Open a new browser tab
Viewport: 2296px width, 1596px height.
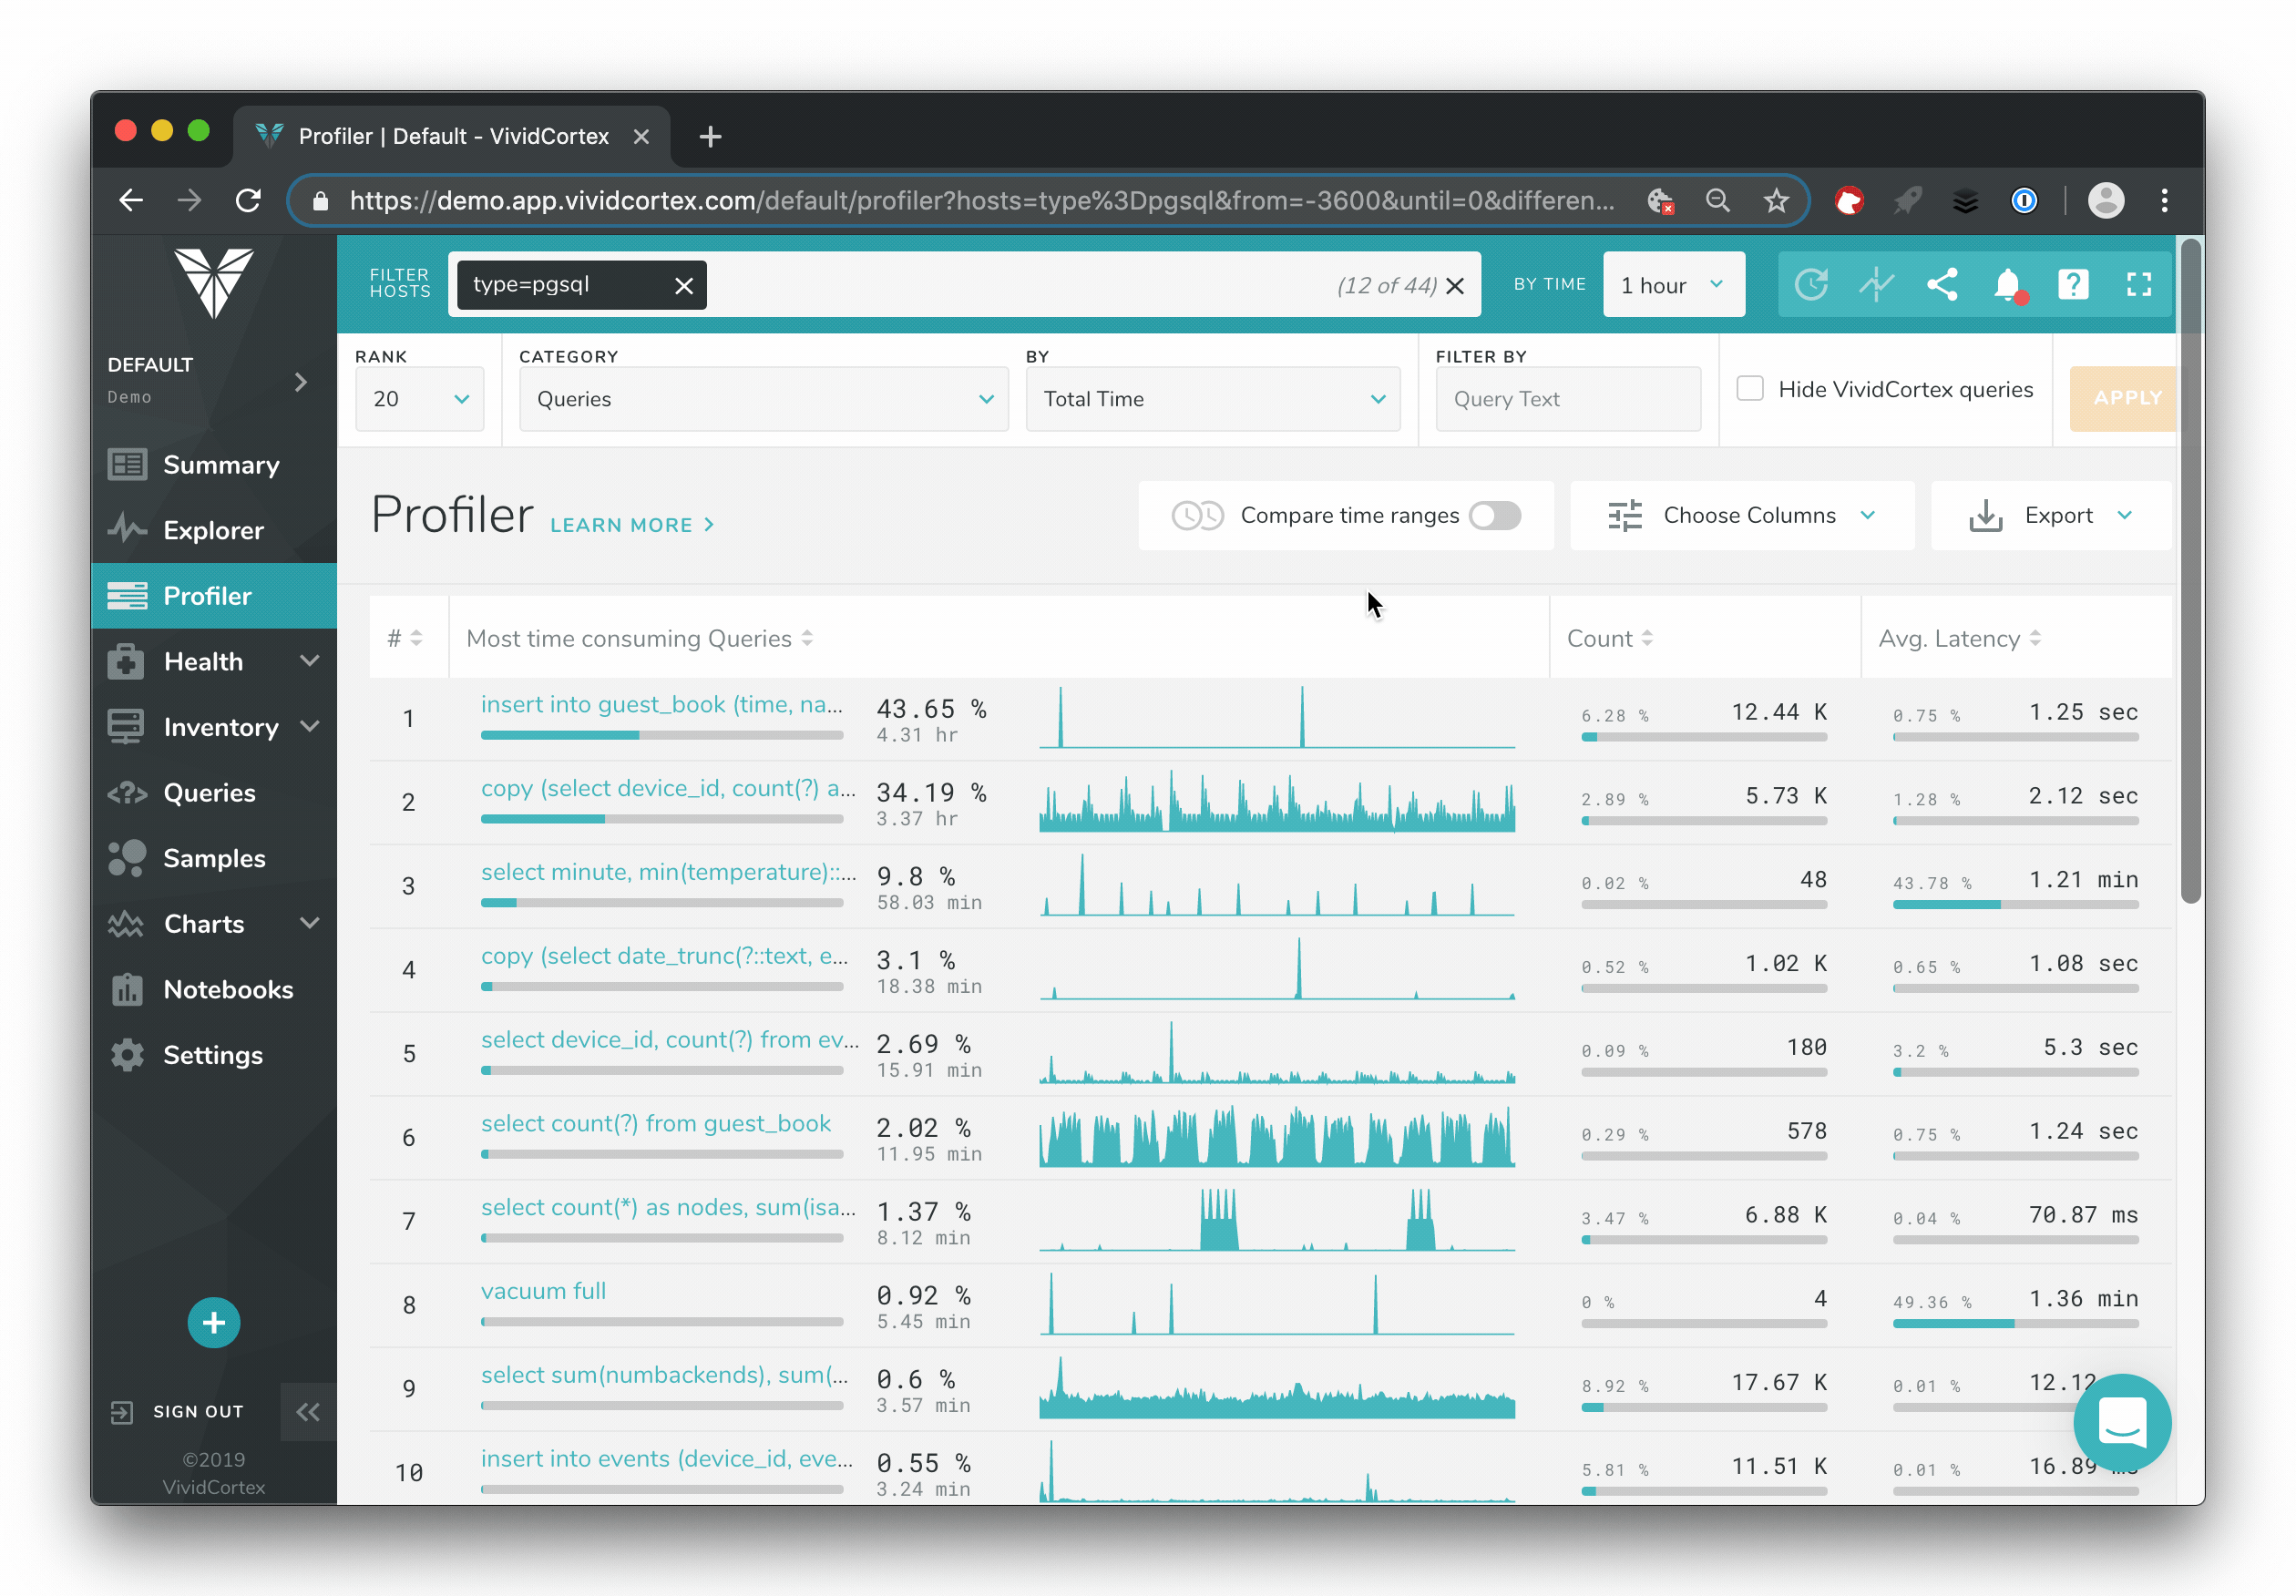[710, 137]
